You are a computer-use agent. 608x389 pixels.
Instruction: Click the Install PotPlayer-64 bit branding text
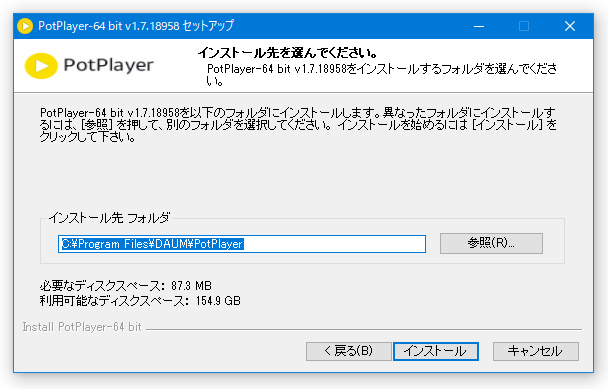tap(82, 327)
